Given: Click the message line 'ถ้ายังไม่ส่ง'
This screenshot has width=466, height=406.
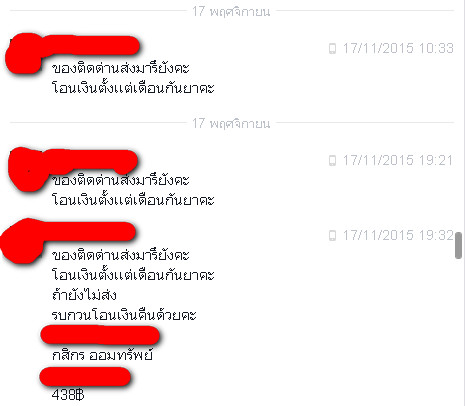Looking at the screenshot, I should (84, 295).
